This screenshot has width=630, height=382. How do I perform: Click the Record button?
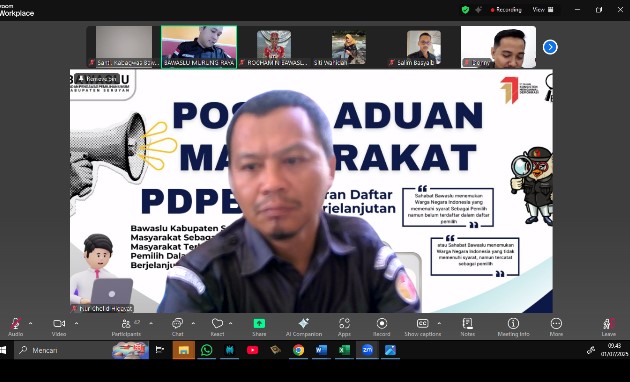click(382, 327)
